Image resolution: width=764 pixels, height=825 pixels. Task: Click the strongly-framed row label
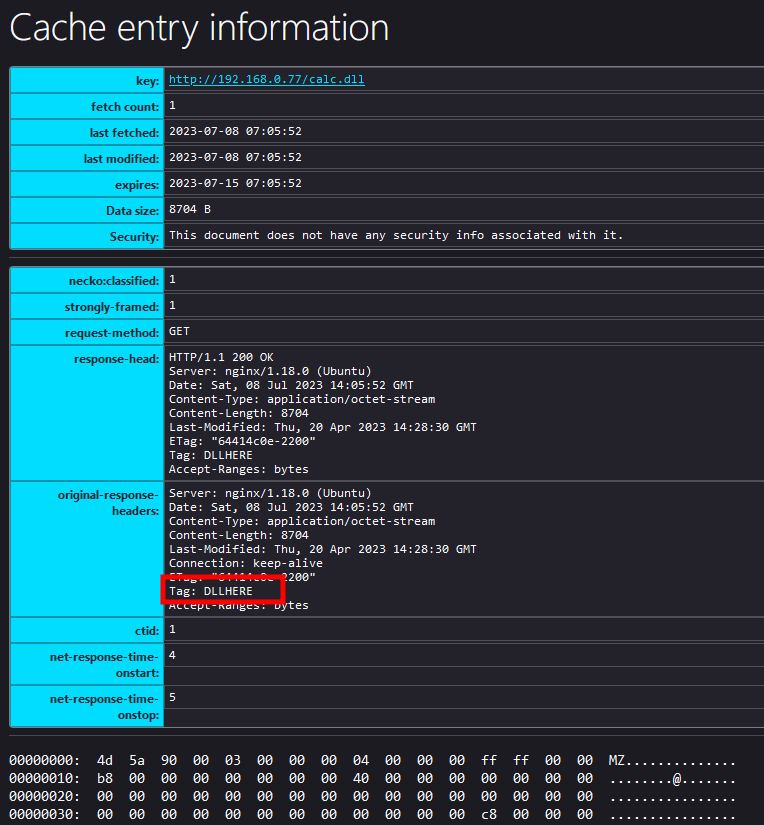point(111,306)
